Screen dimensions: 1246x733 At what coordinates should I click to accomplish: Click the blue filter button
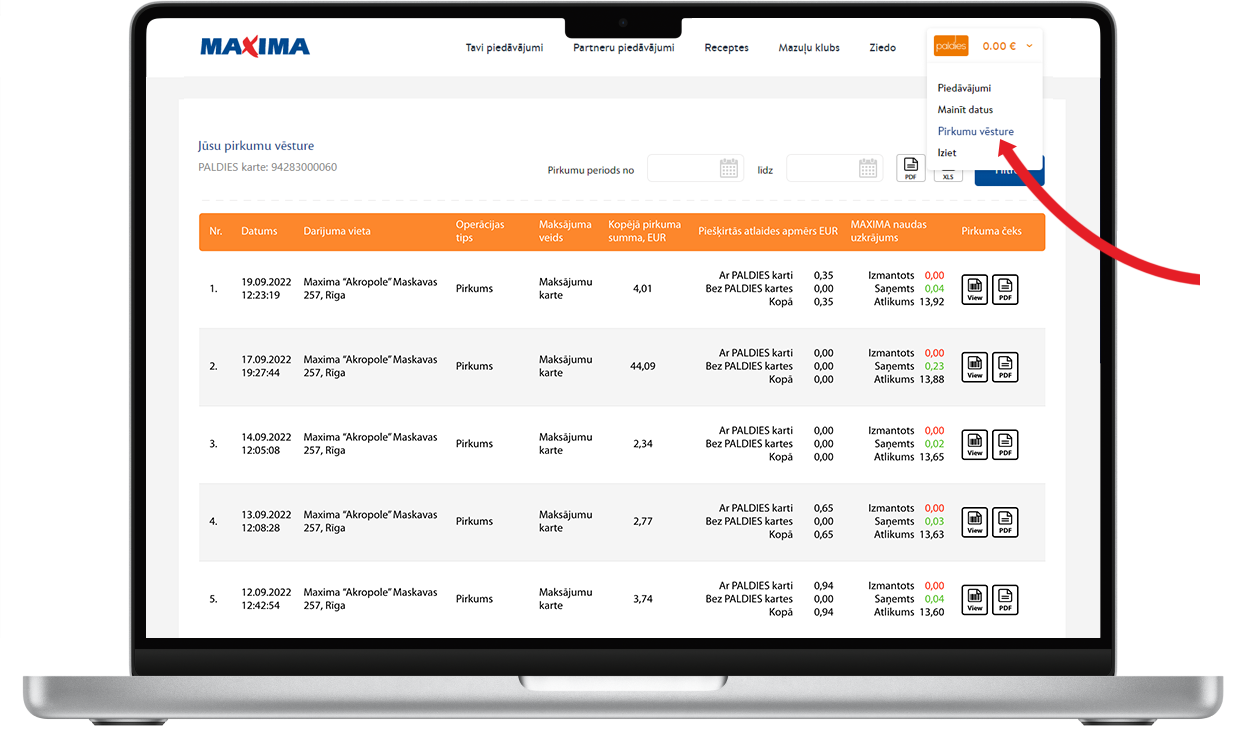(1009, 170)
